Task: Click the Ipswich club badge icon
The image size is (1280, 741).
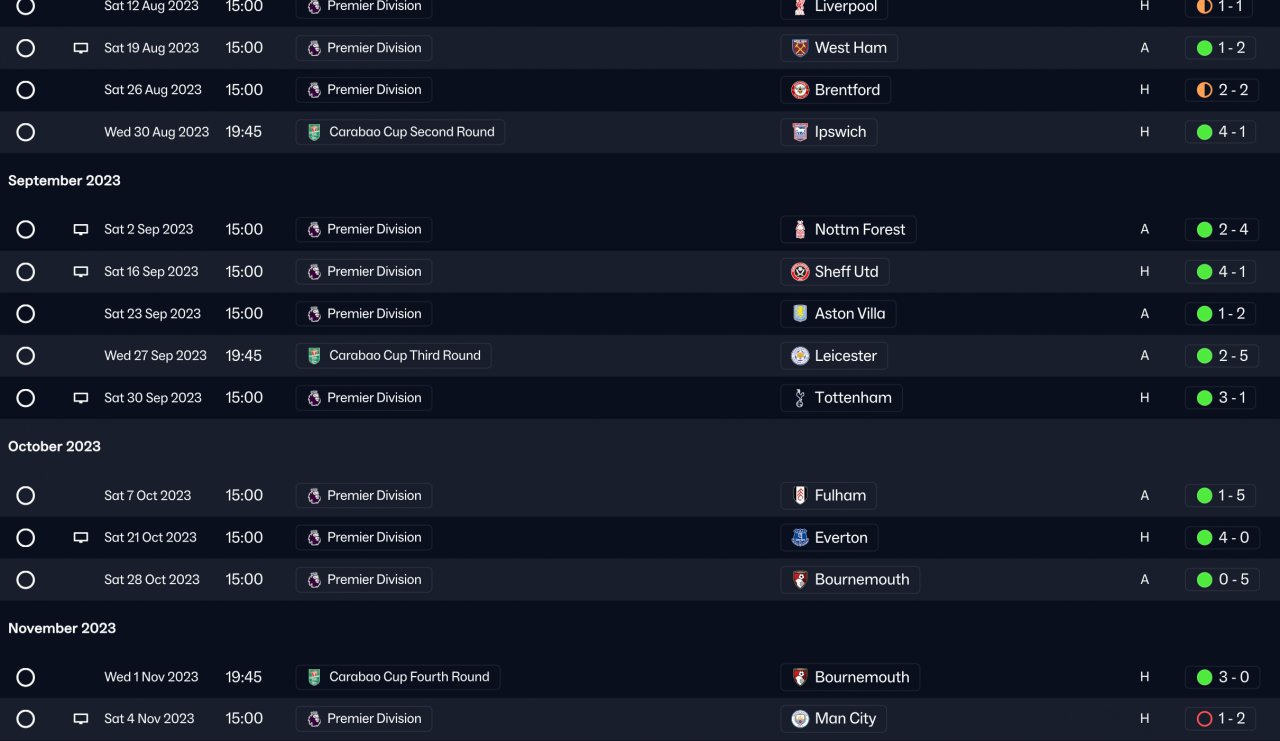Action: point(800,132)
